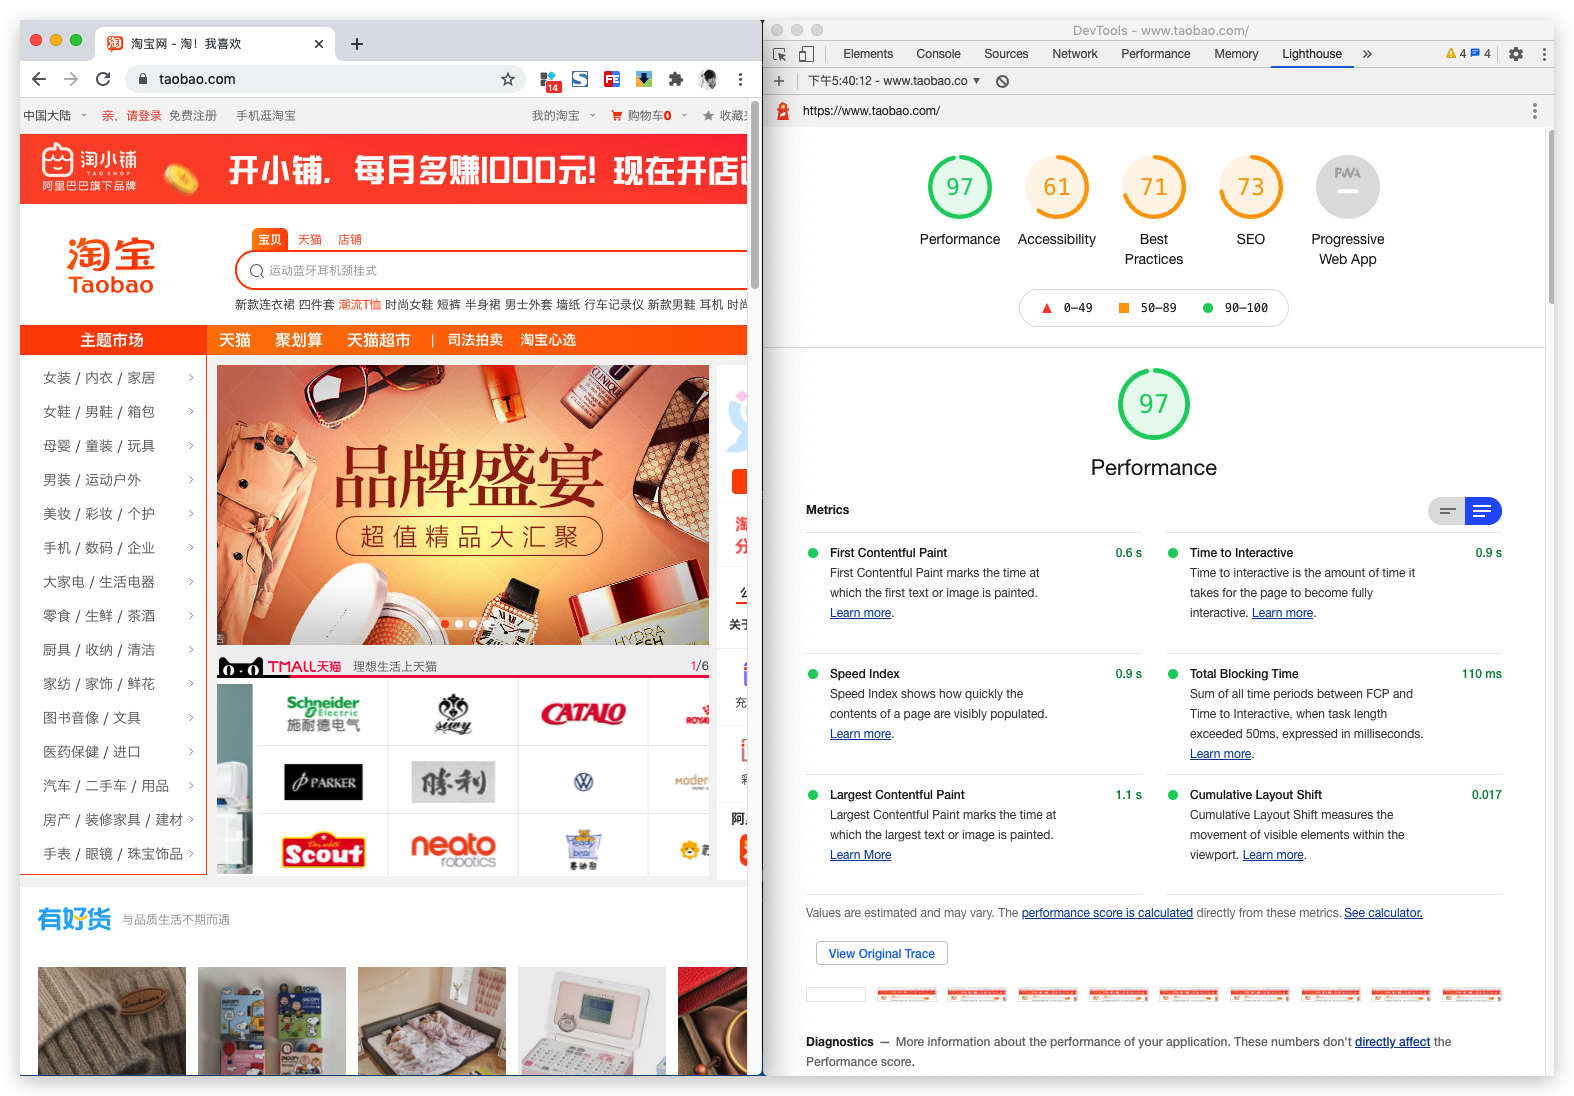Open the DevTools customize three-dot menu
This screenshot has height=1096, width=1574.
point(1544,54)
